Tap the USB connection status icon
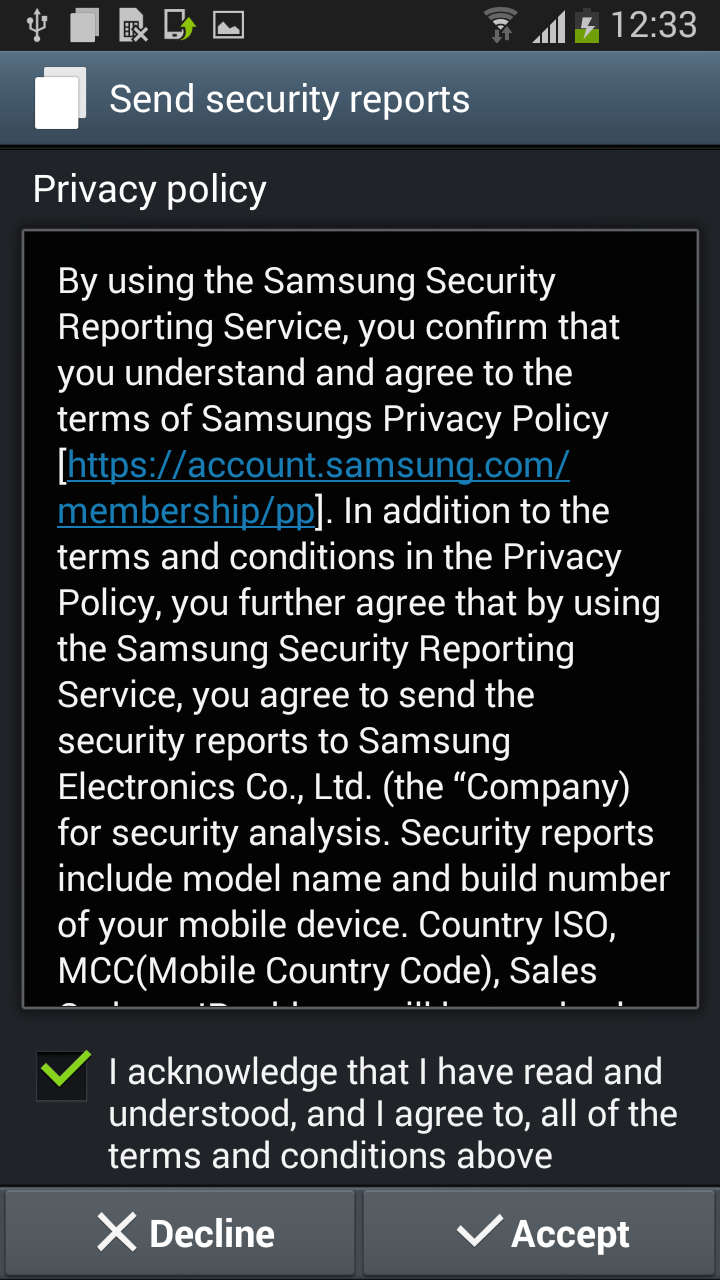The width and height of the screenshot is (720, 1280). 37,25
